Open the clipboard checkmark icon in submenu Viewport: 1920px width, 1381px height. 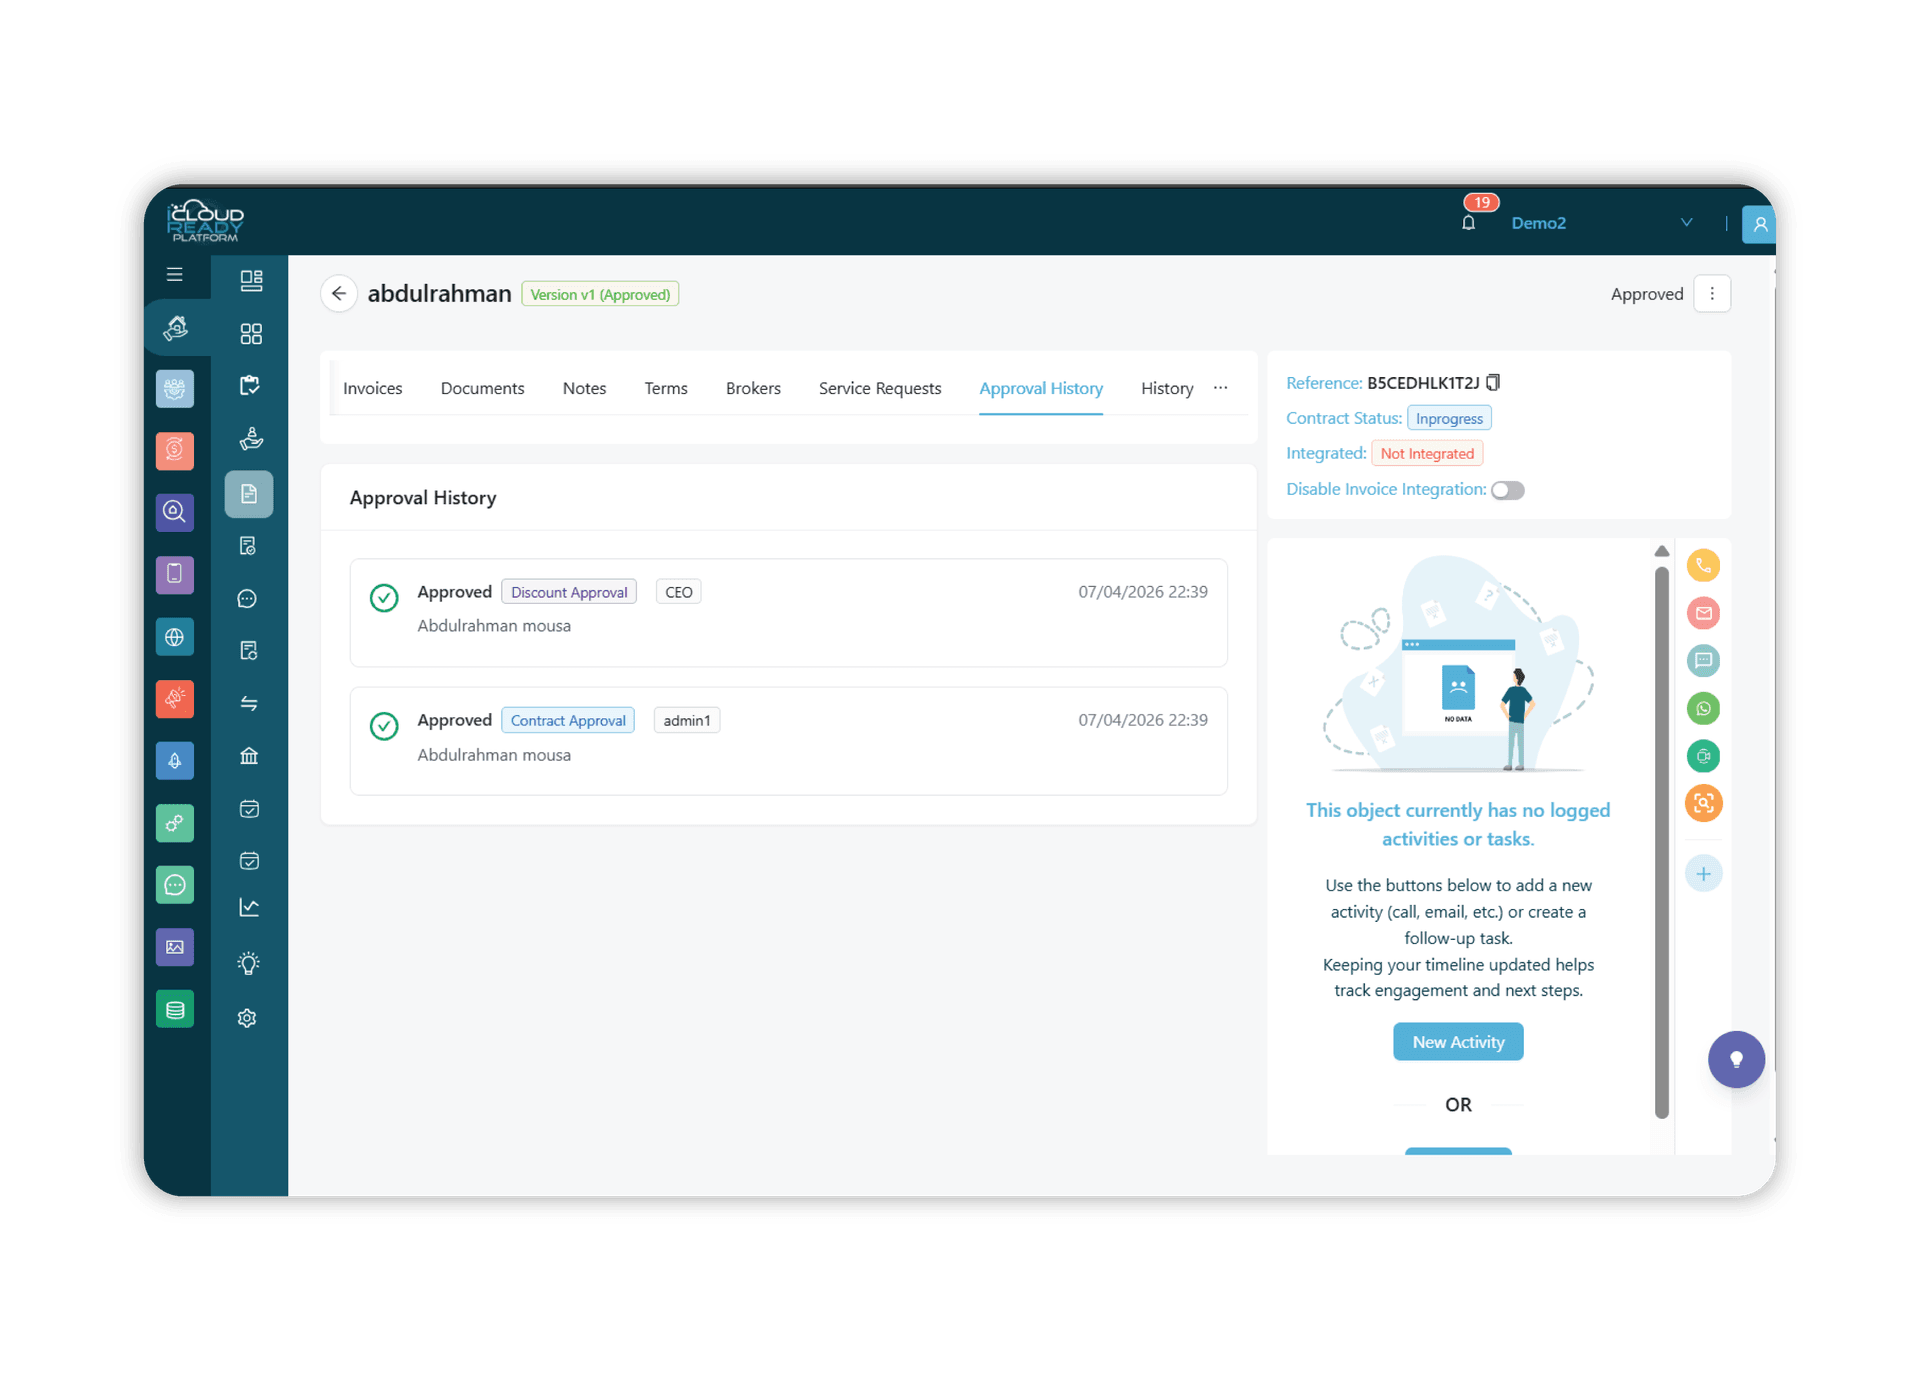pyautogui.click(x=250, y=386)
